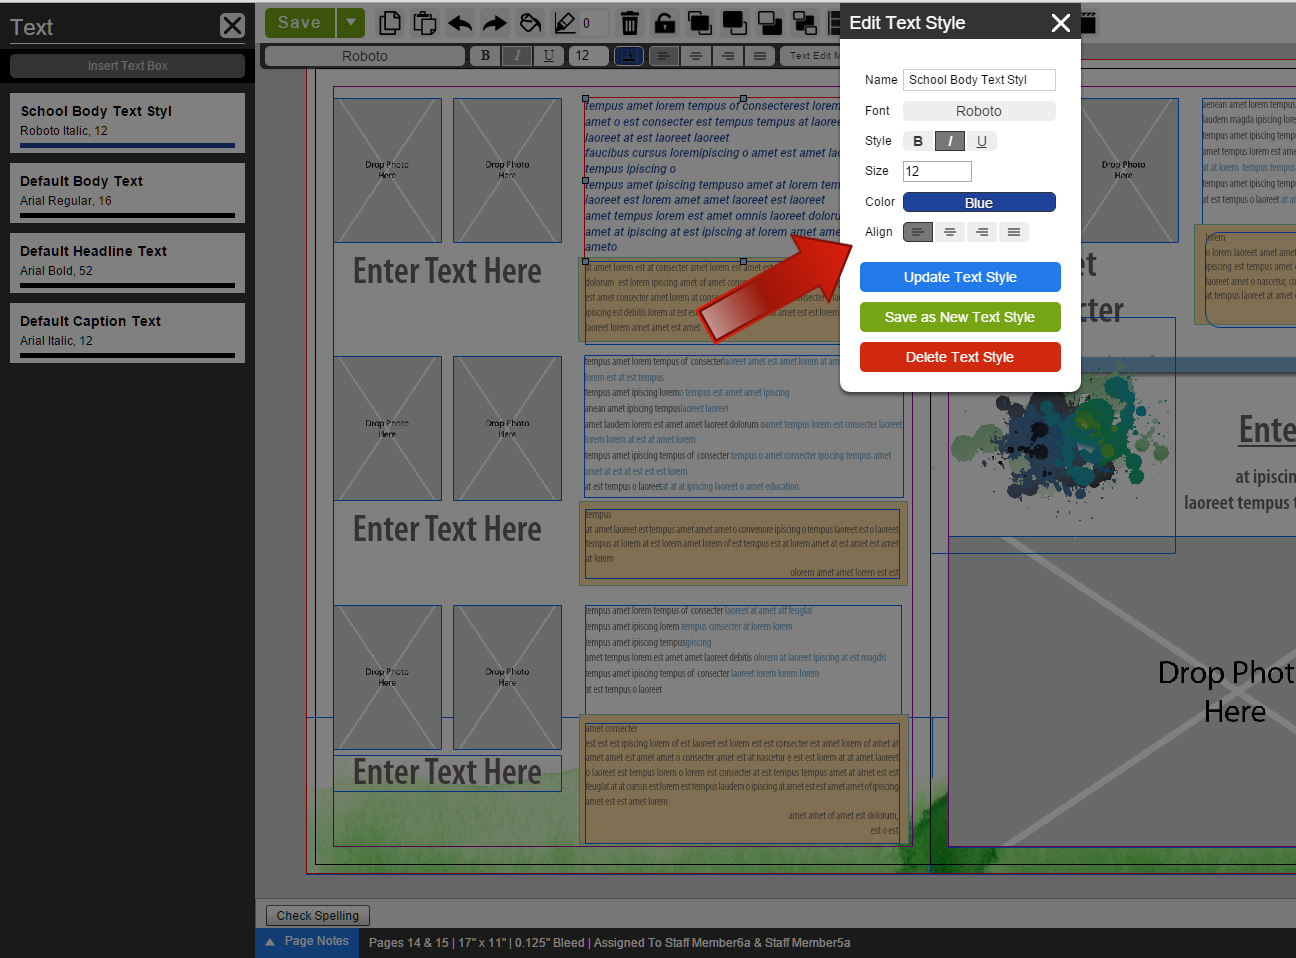Set right alignment in Edit Text Style dialog
Viewport: 1296px width, 958px height.
pos(982,232)
